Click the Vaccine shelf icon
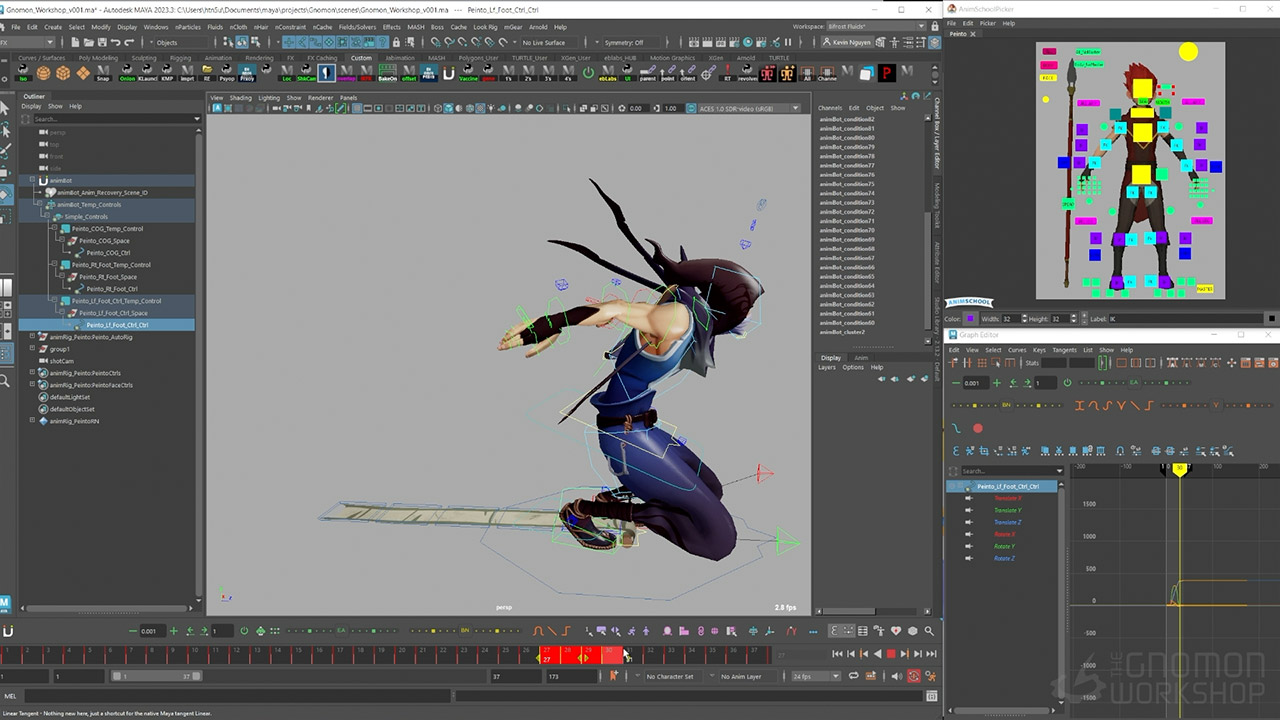 468,73
